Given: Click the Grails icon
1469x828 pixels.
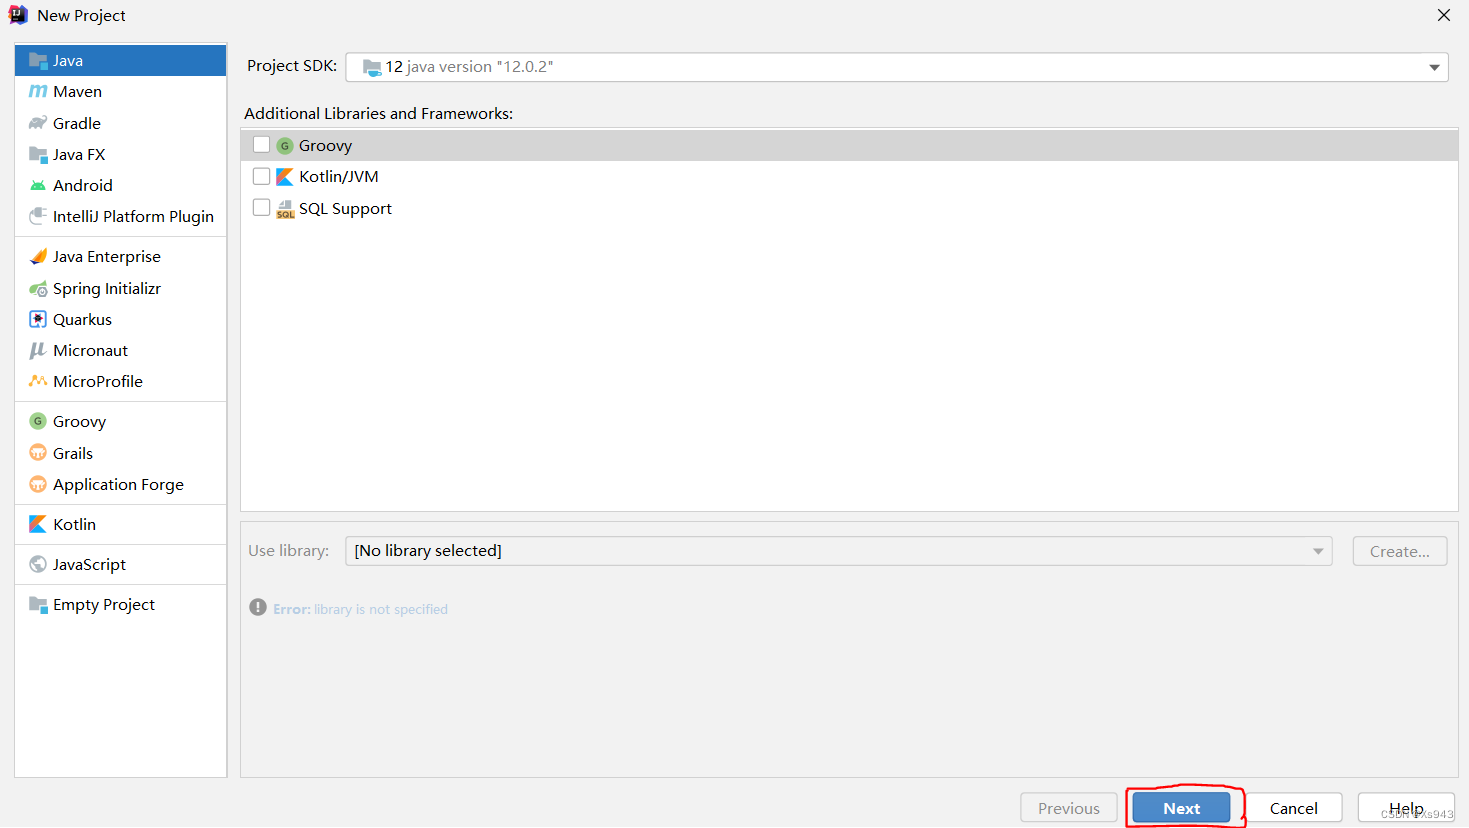Looking at the screenshot, I should tap(38, 453).
